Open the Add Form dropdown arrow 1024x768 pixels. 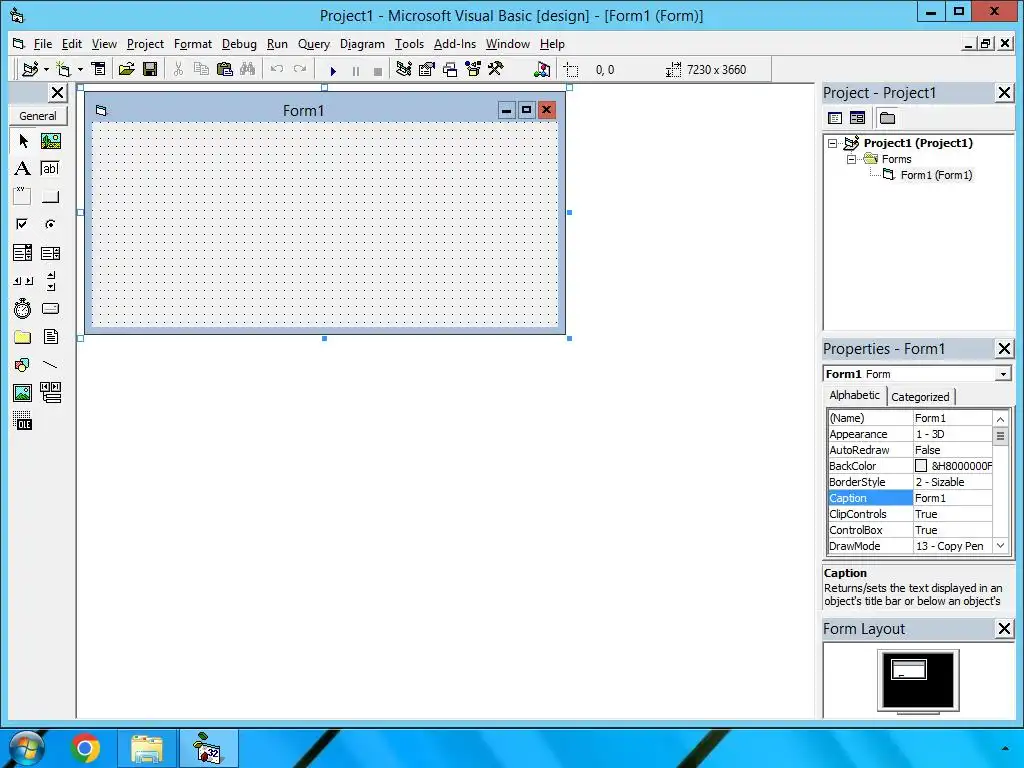(80, 69)
